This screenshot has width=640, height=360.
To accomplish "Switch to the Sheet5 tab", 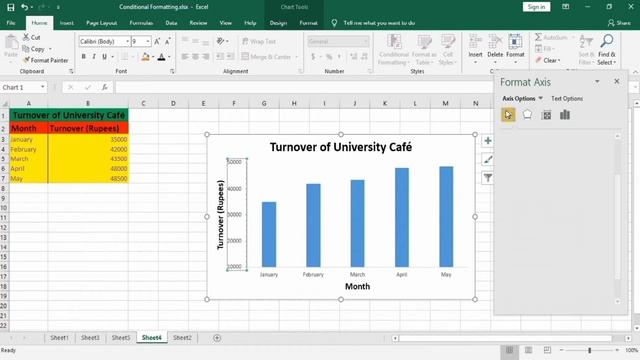I will (121, 338).
